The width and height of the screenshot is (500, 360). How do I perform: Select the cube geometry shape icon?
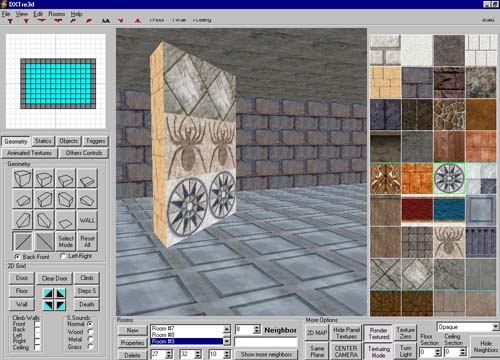click(23, 178)
